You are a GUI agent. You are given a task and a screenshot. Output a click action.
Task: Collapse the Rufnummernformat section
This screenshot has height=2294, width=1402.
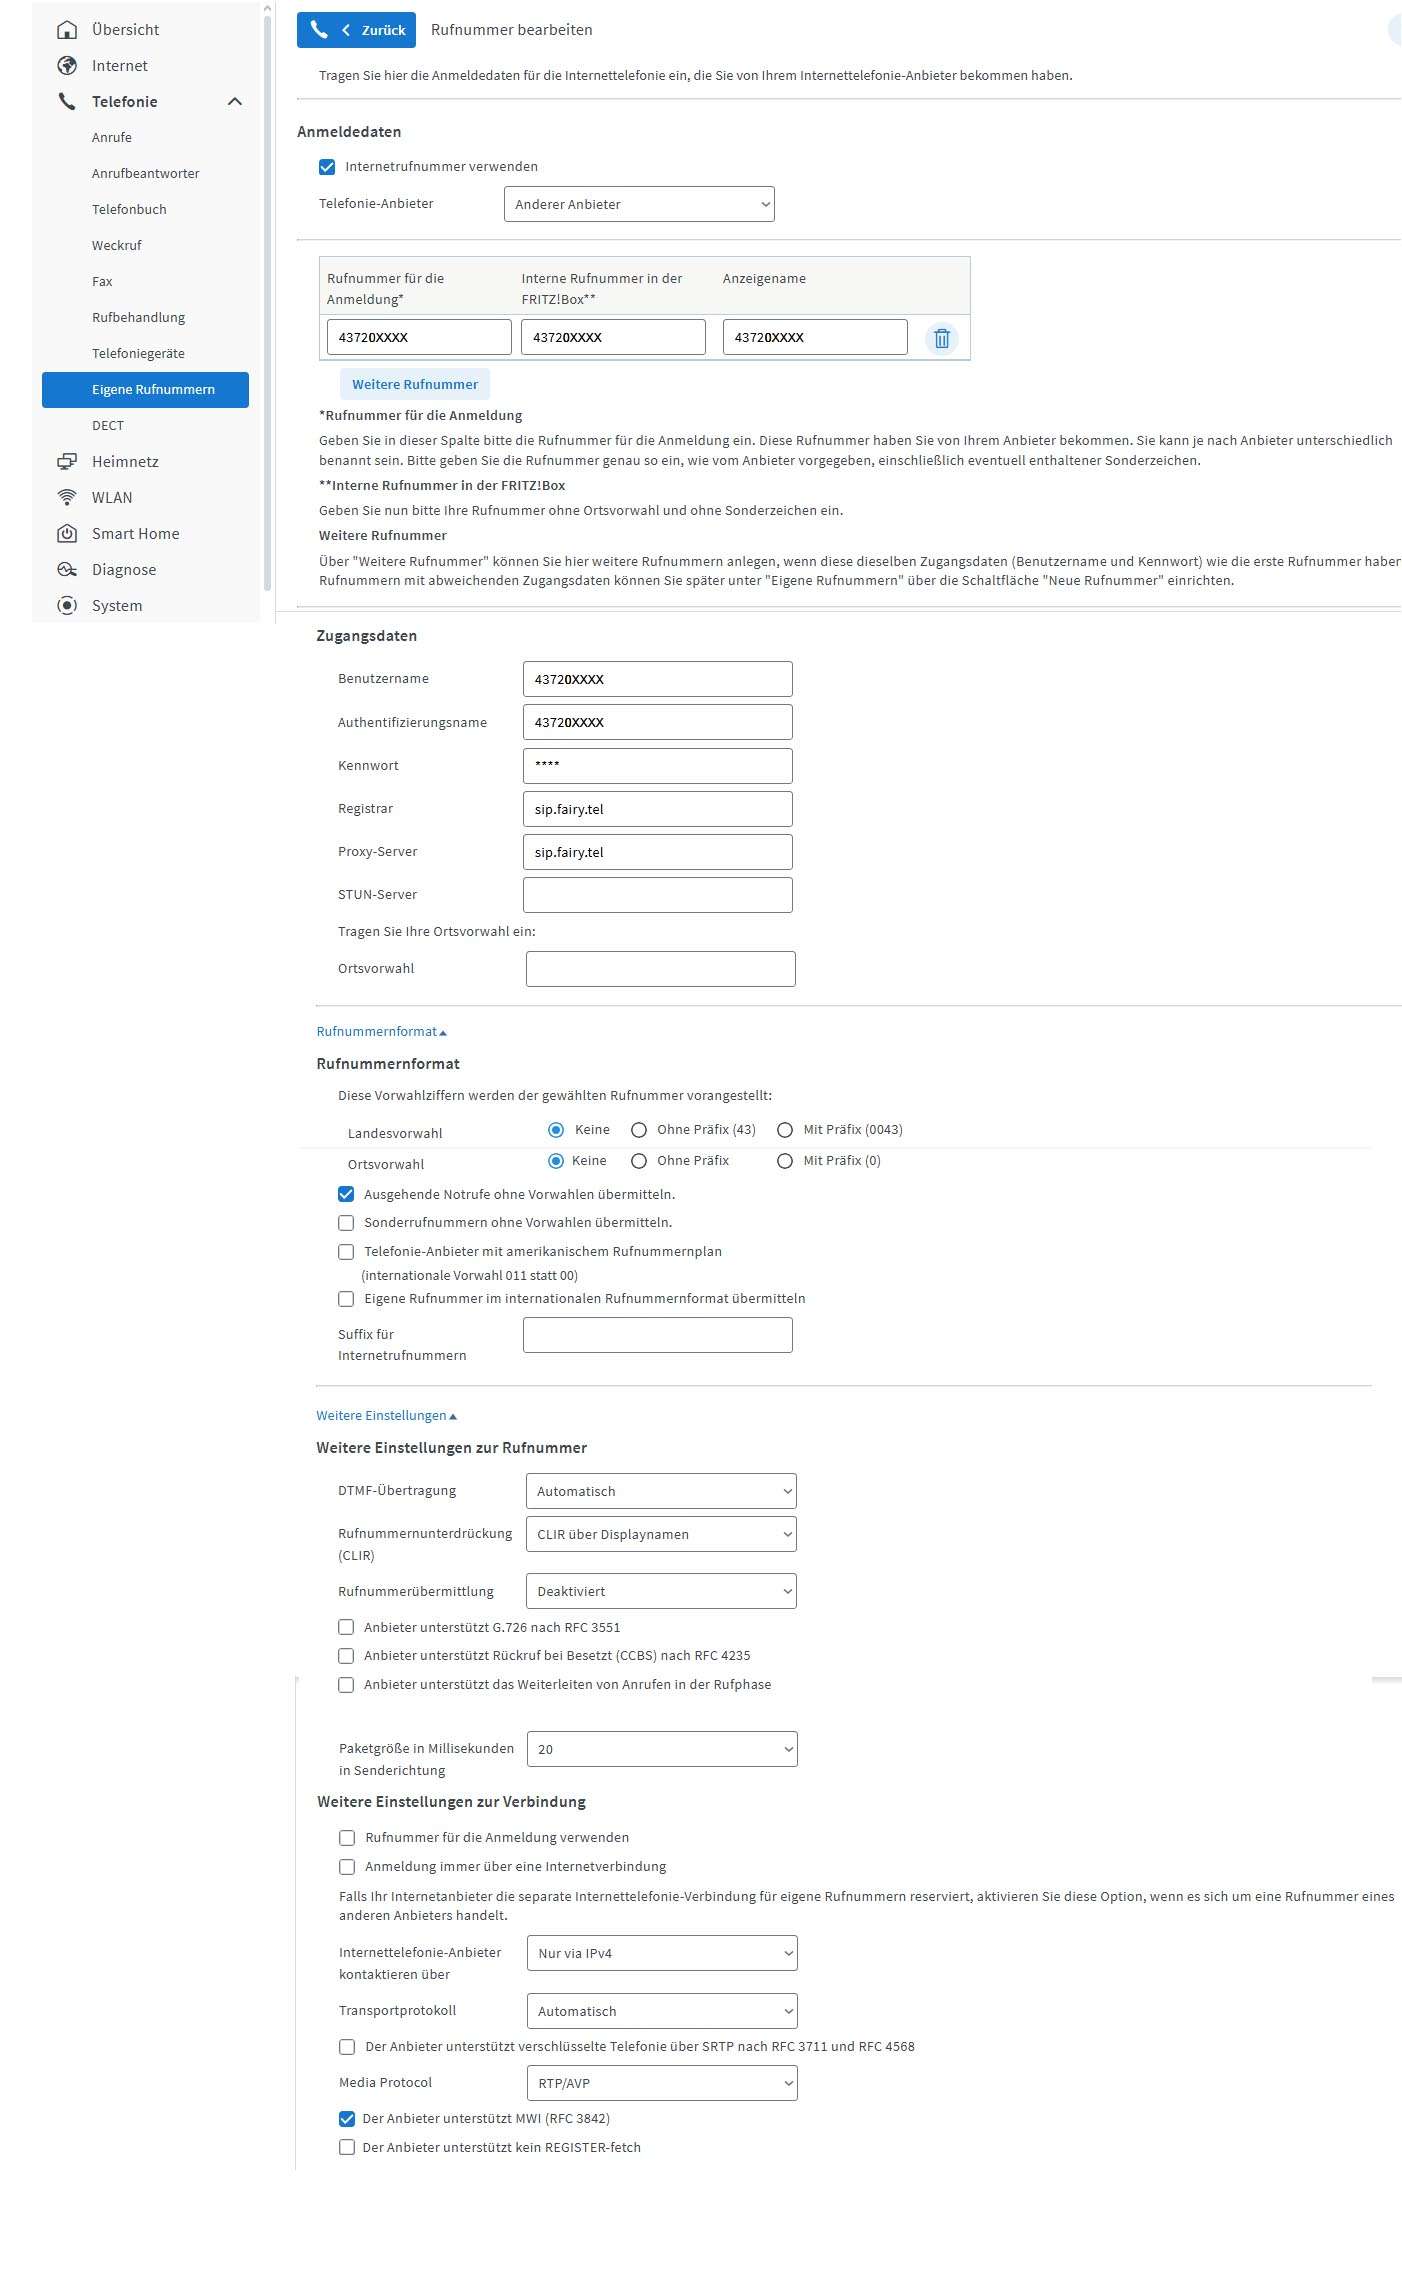[381, 1032]
